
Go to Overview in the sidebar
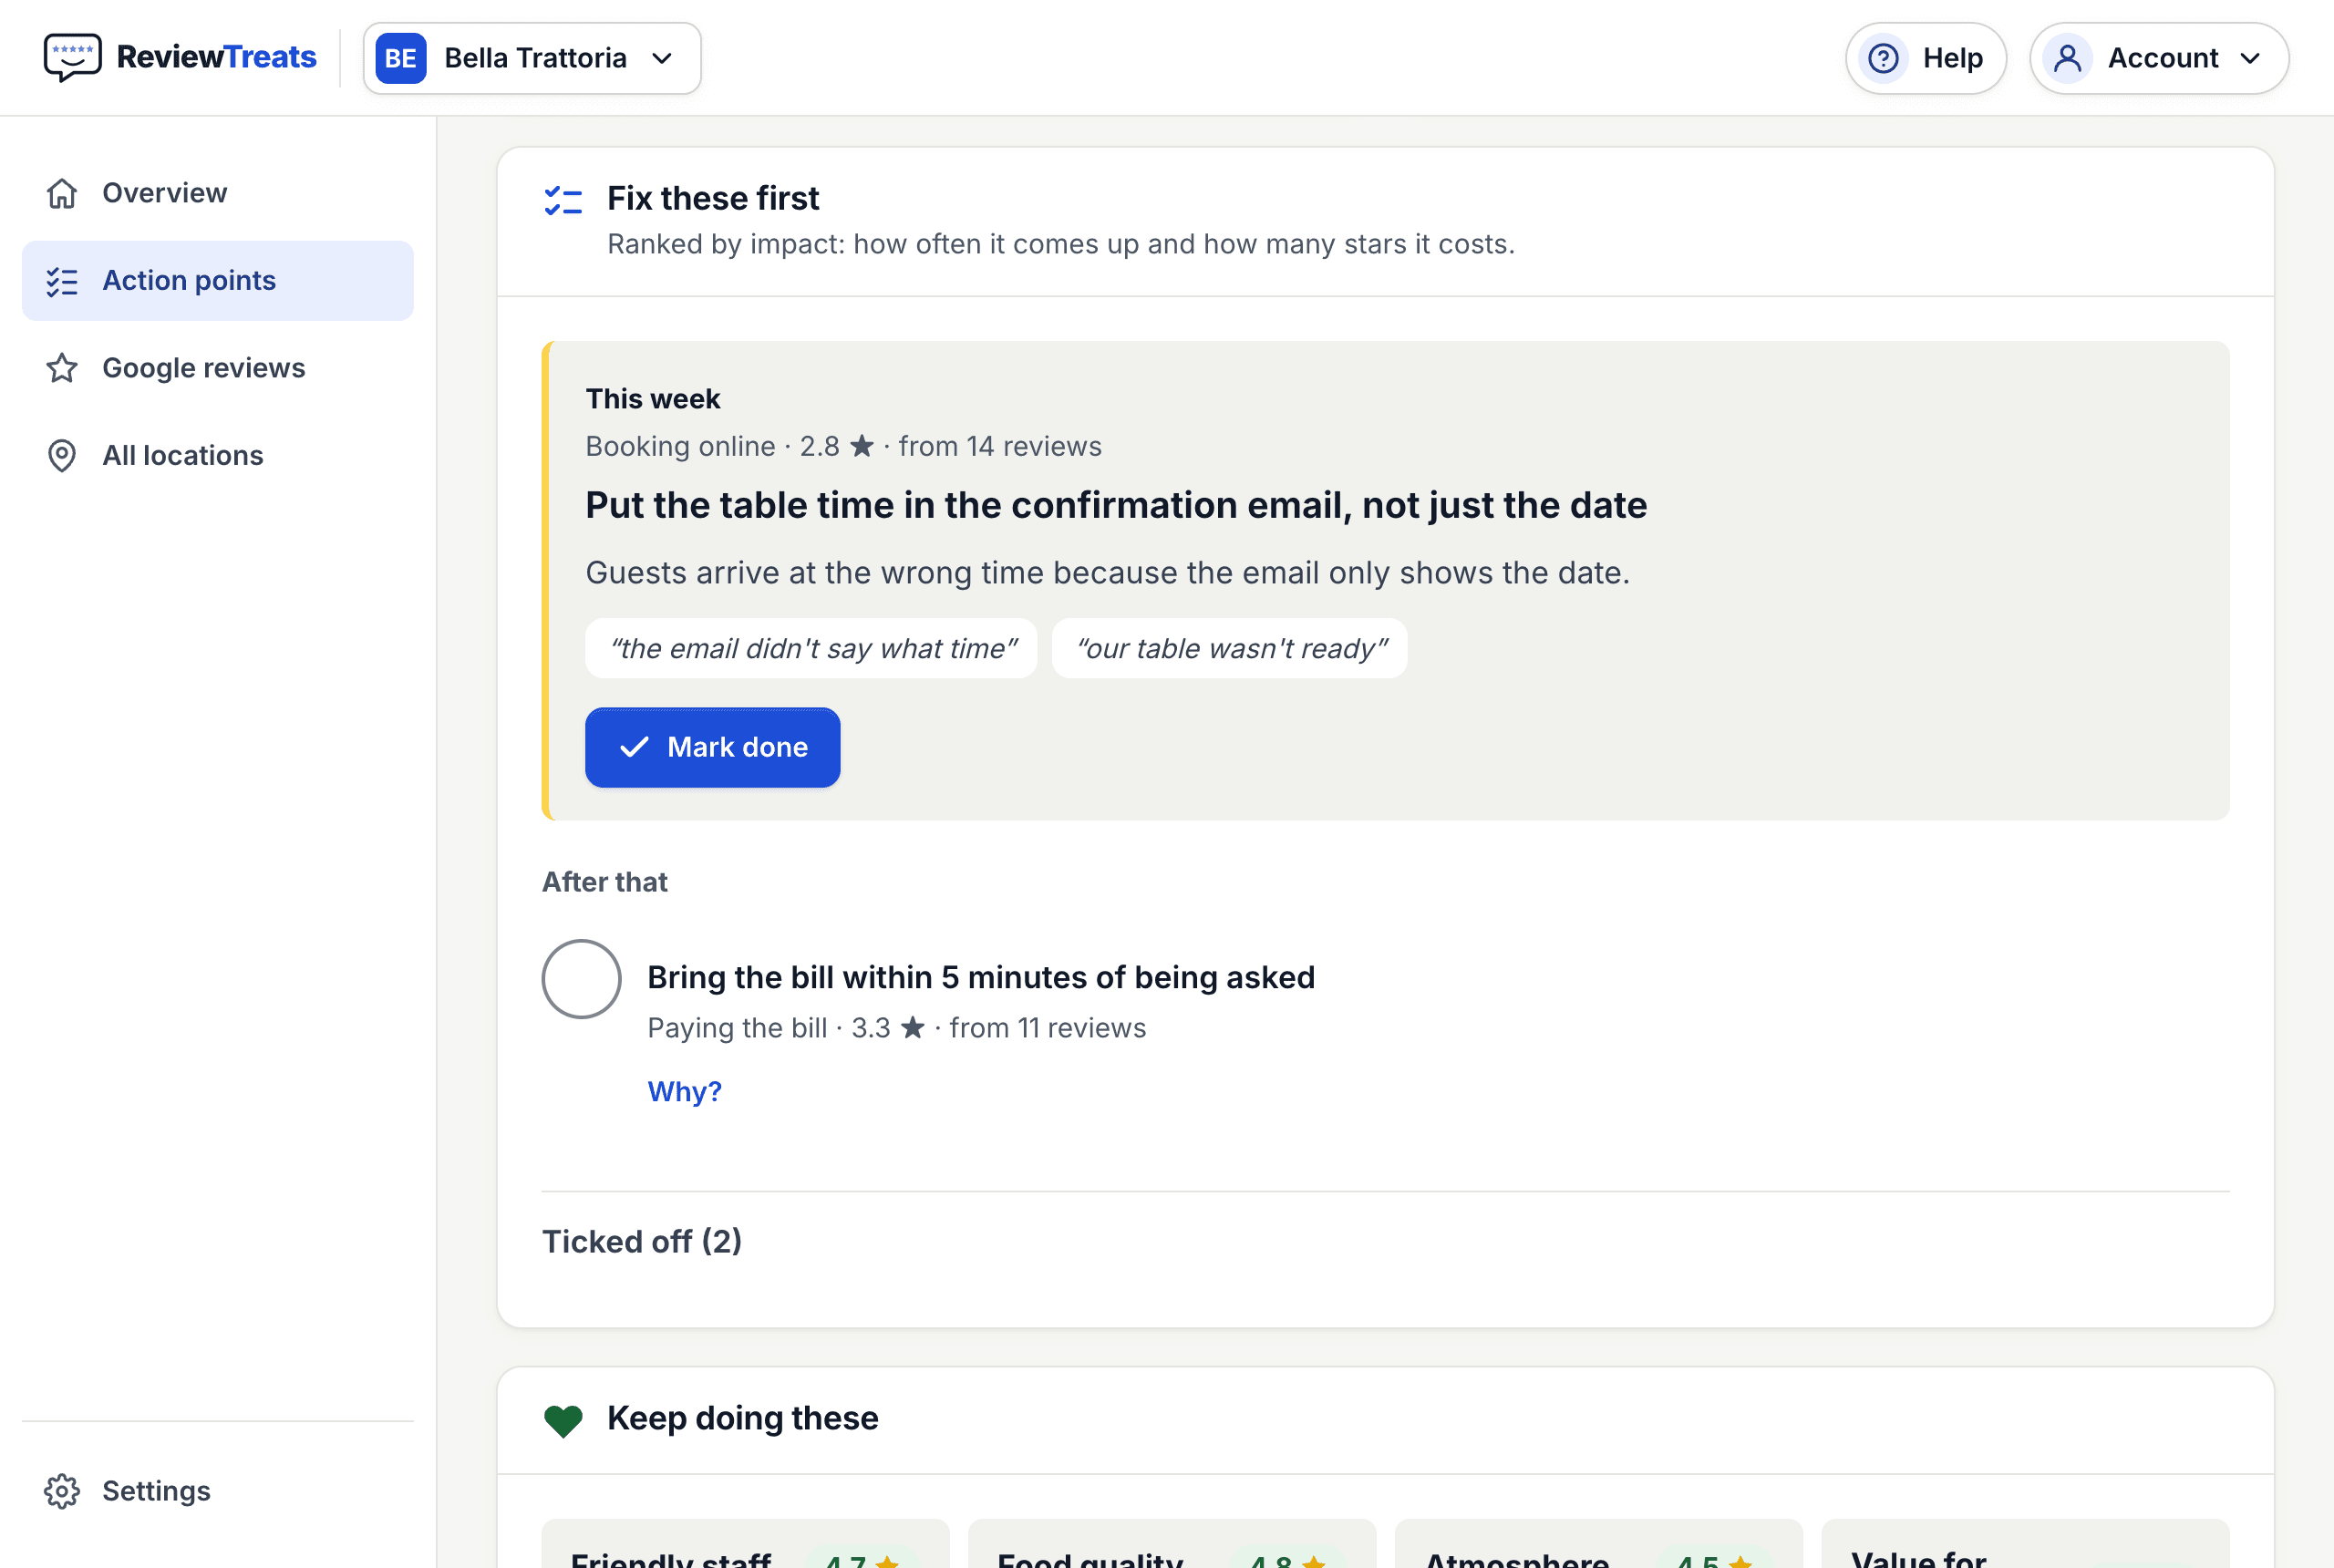click(218, 193)
